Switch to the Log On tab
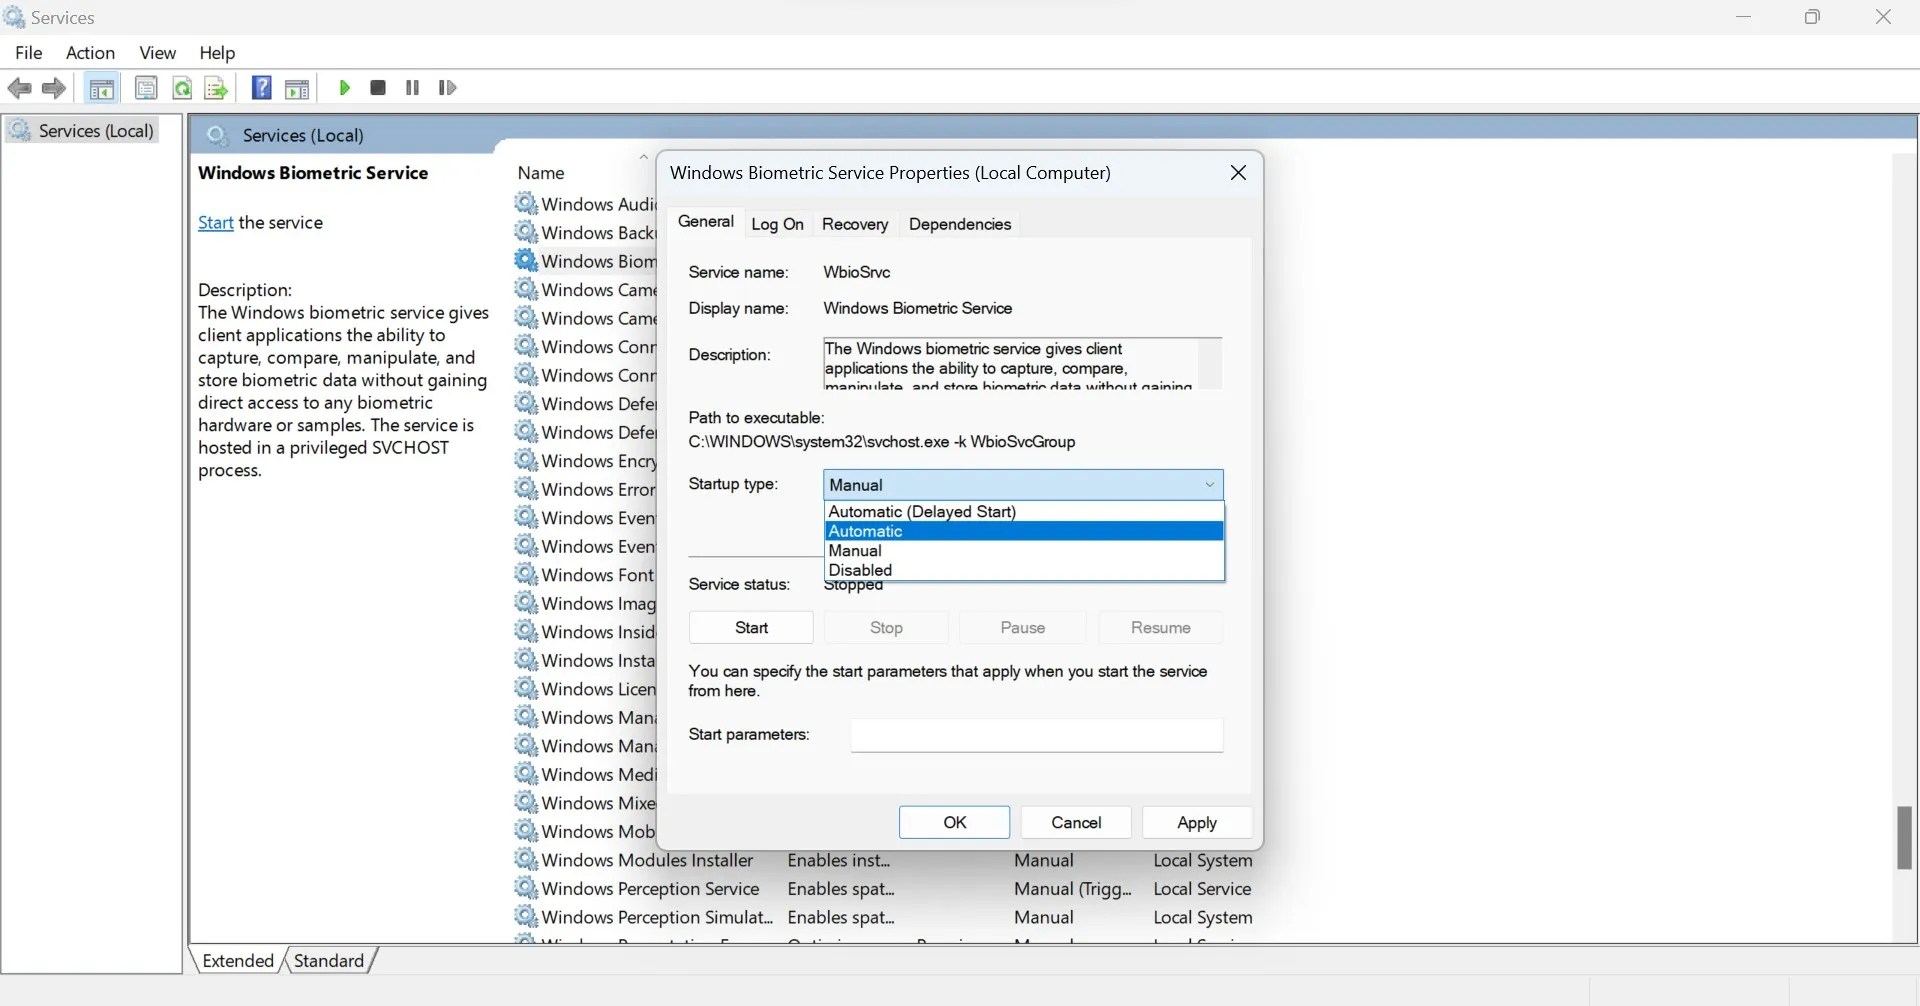1920x1006 pixels. click(778, 224)
